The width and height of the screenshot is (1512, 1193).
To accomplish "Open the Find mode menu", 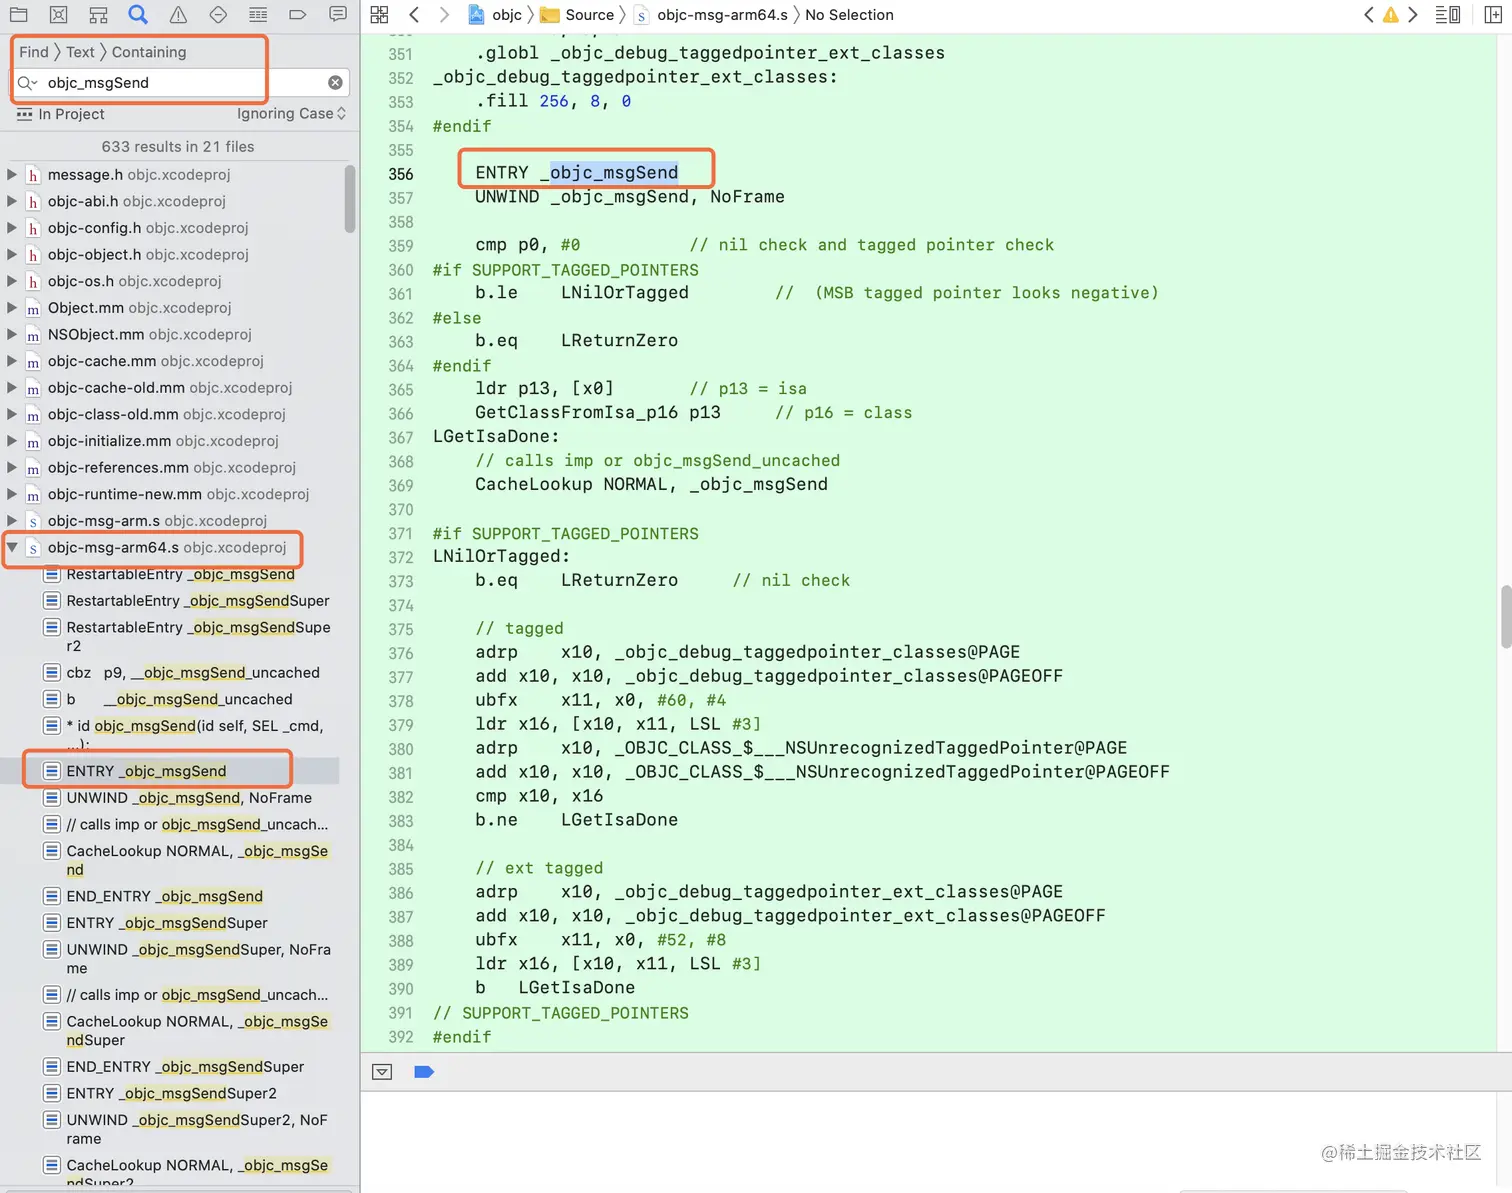I will pyautogui.click(x=34, y=52).
